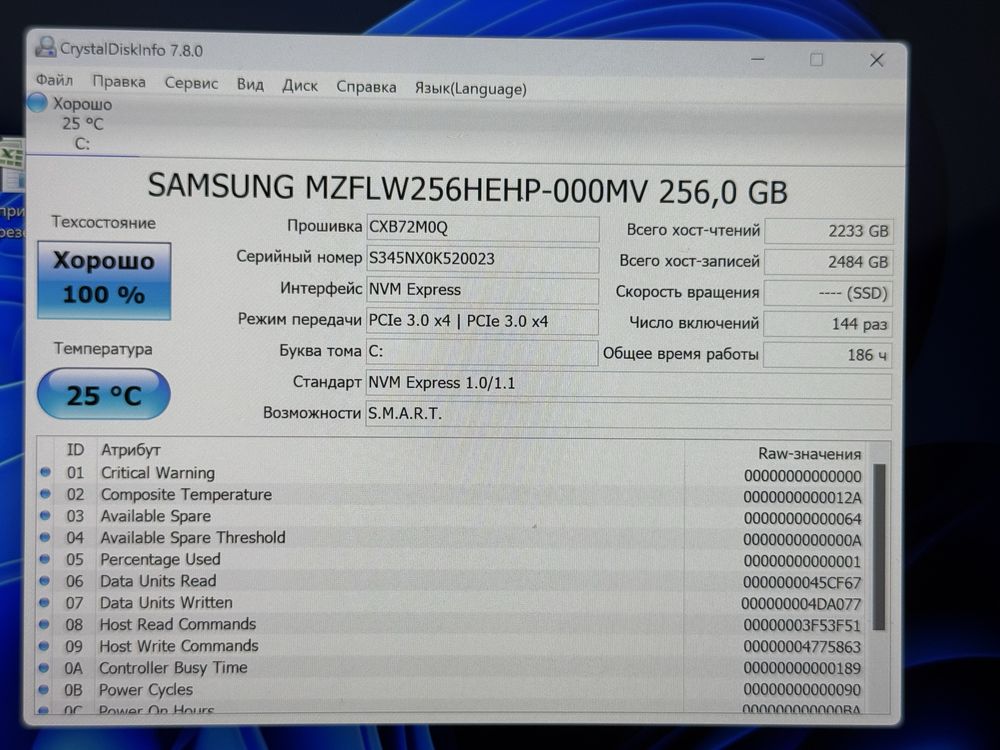The width and height of the screenshot is (1000, 750).
Task: Select the Data Units Read row
Action: point(451,582)
